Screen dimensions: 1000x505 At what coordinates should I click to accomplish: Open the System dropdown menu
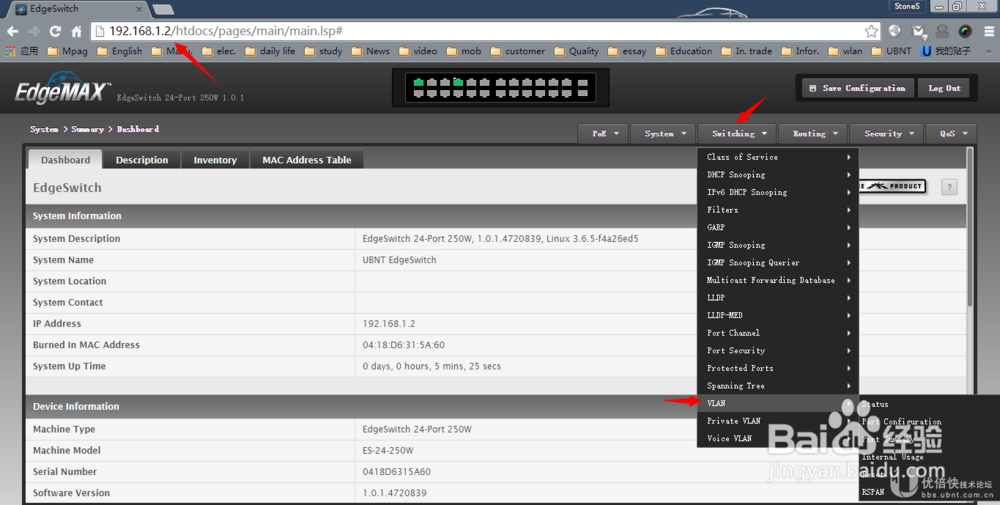pos(663,133)
